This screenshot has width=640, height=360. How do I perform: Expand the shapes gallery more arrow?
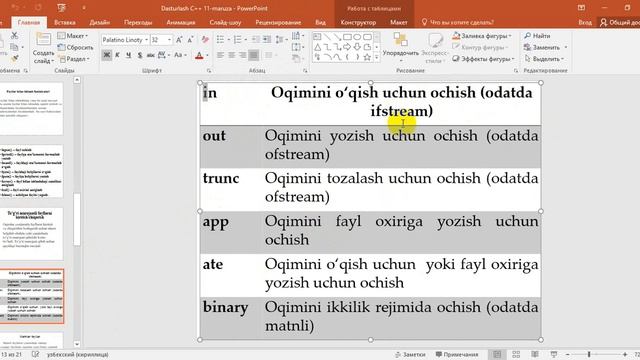376,58
